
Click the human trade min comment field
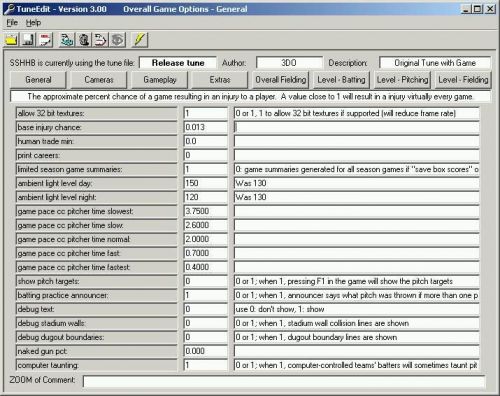[x=357, y=141]
